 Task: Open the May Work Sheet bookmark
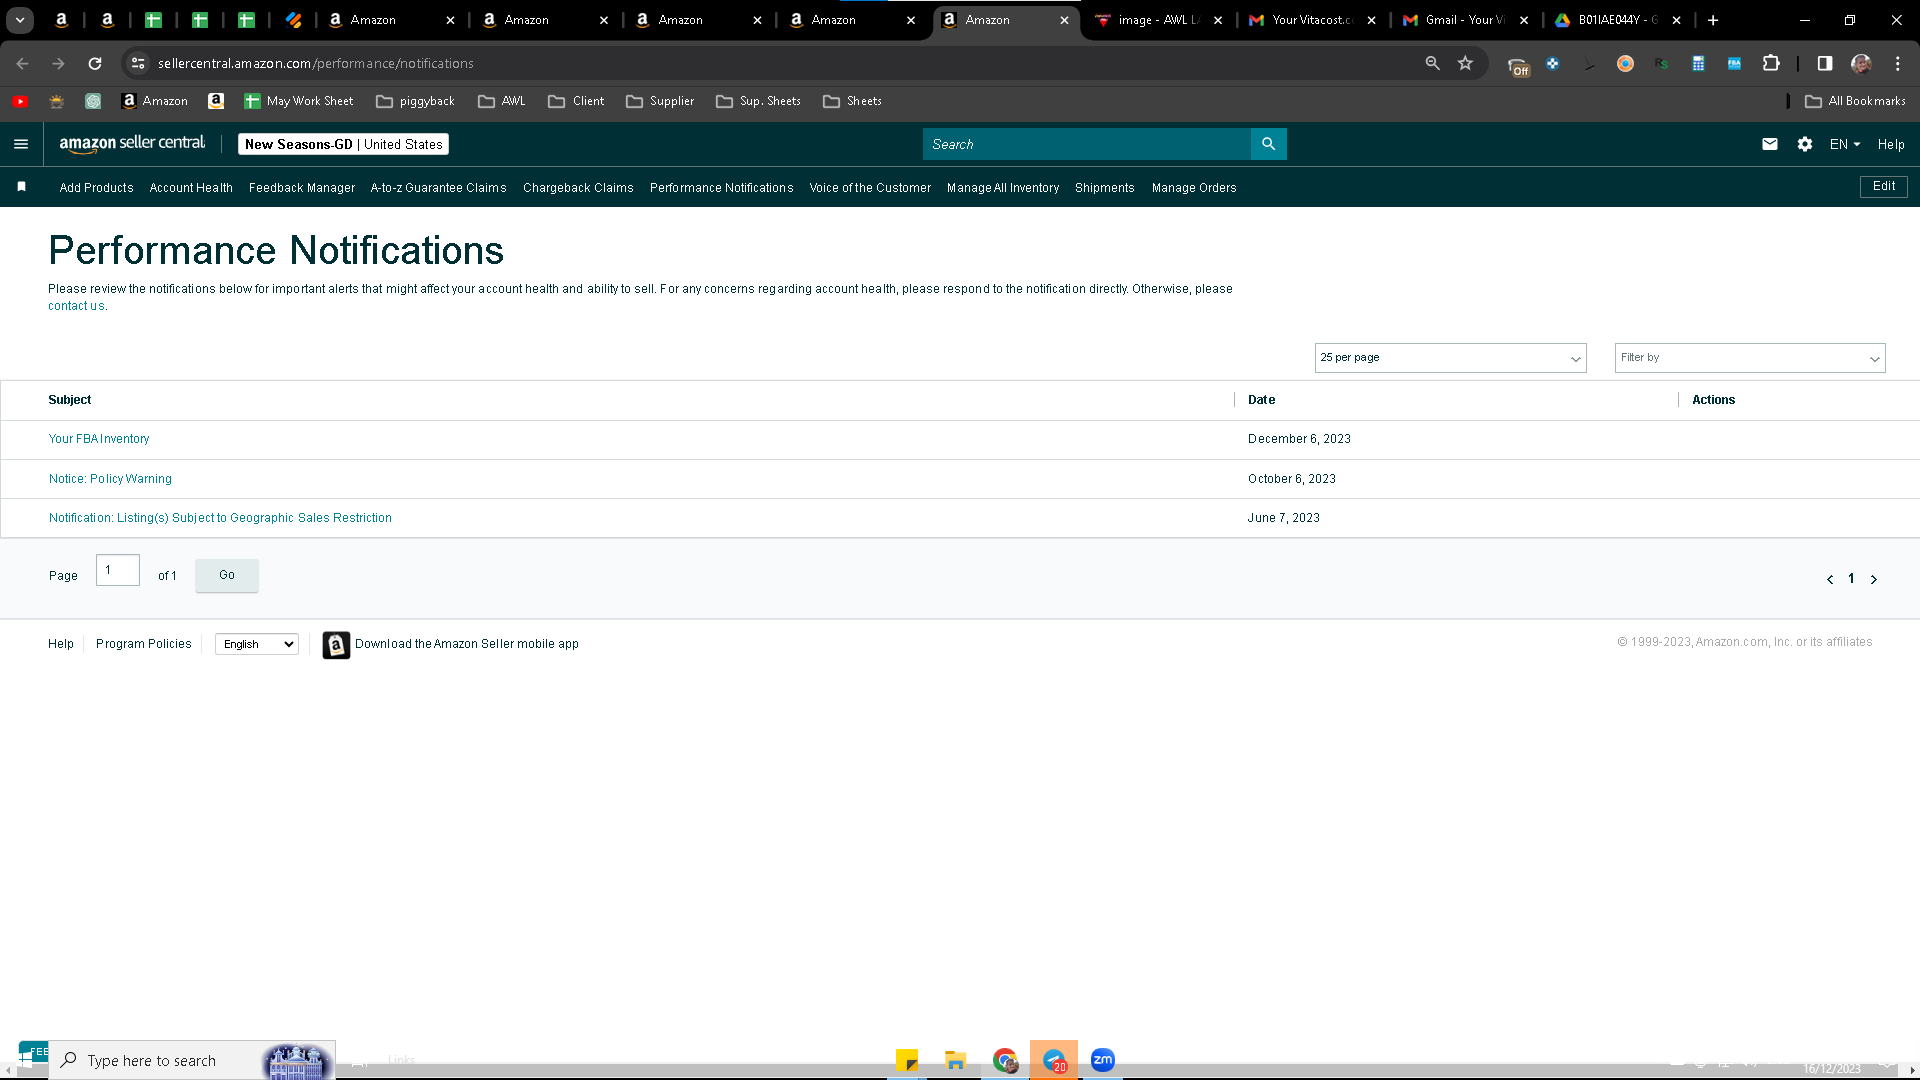(298, 101)
